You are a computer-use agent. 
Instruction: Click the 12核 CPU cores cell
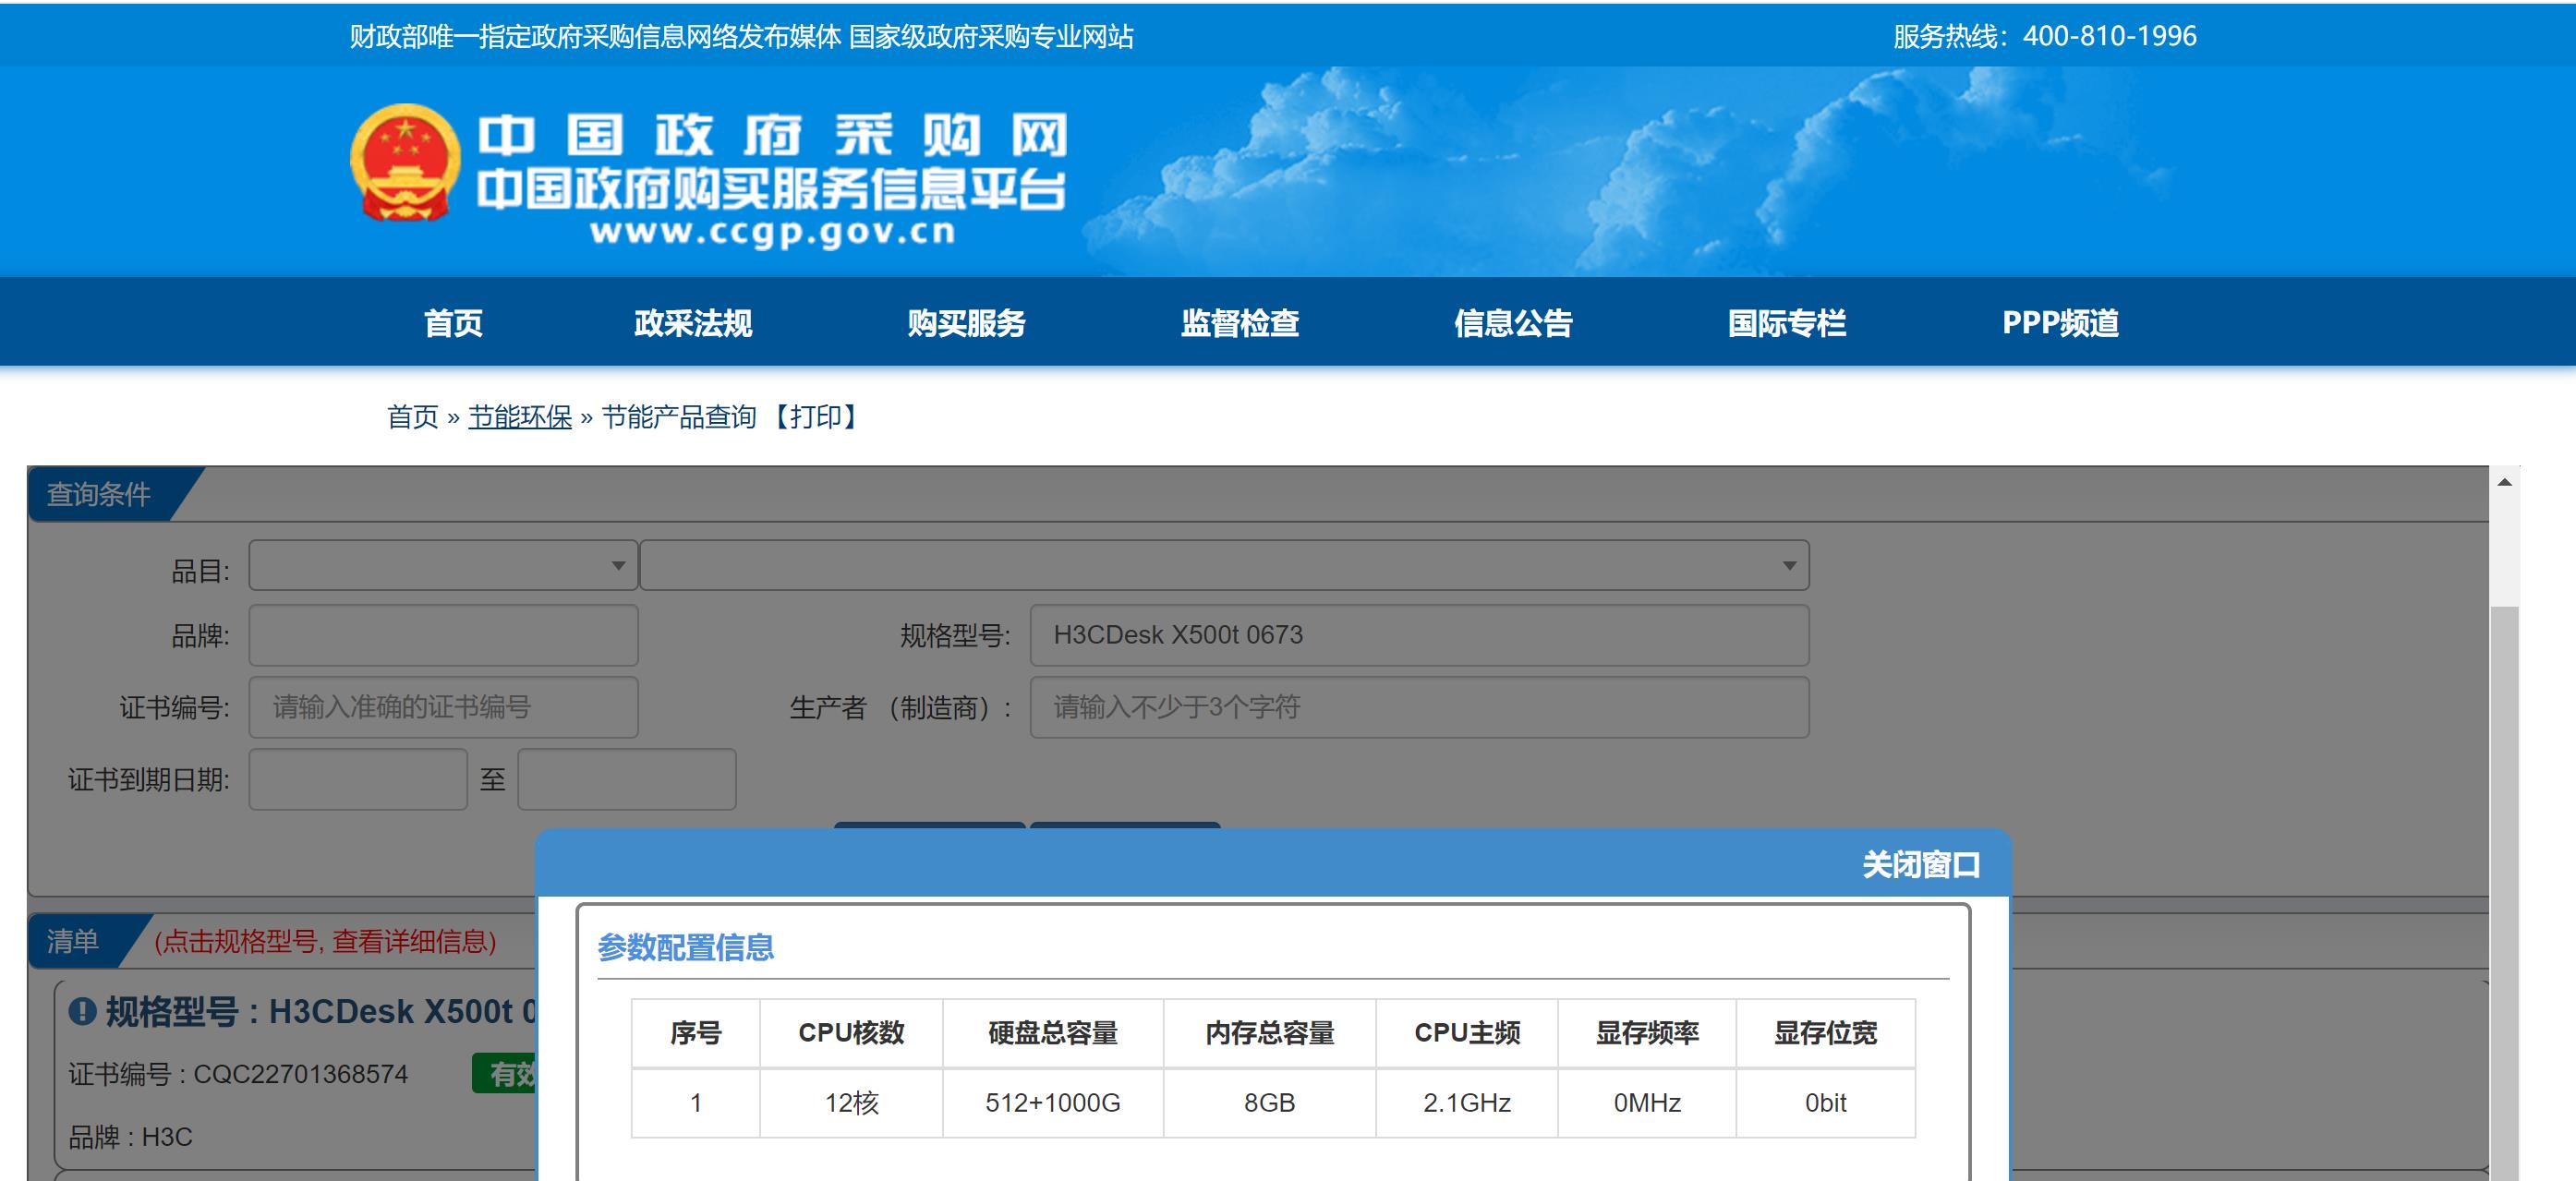(851, 1103)
